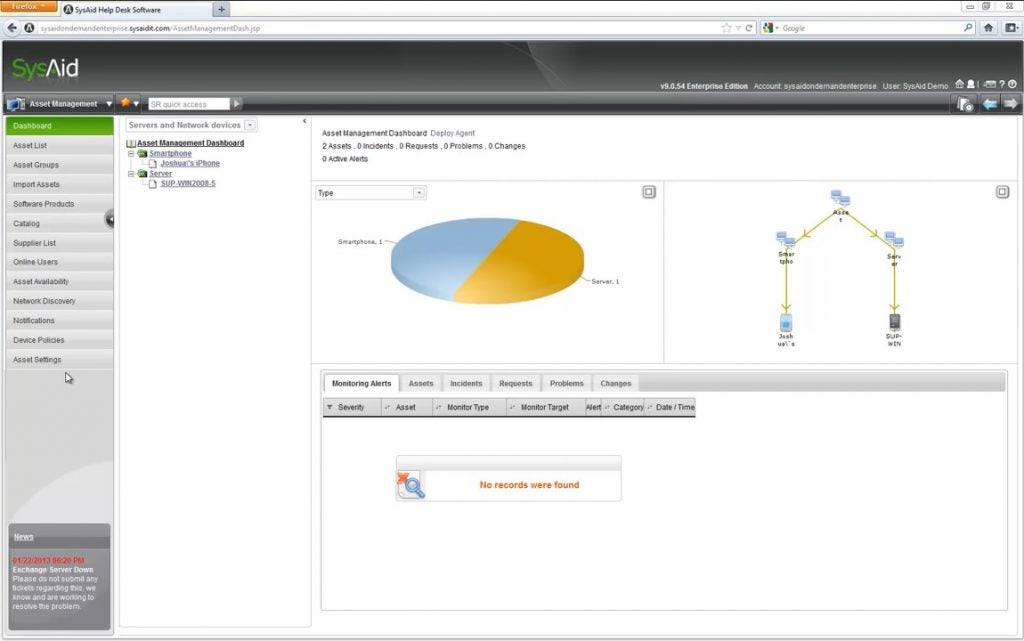Collapse the Smartphone tree node

130,153
